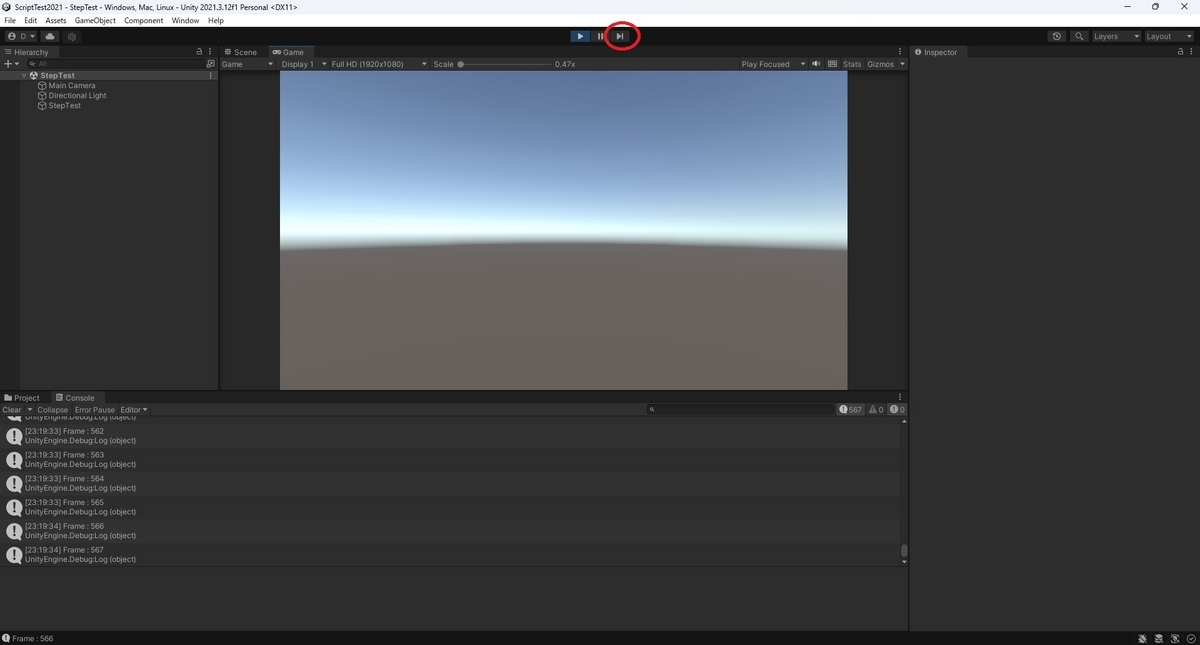Open the Layers dropdown
The image size is (1200, 645).
tap(1115, 37)
